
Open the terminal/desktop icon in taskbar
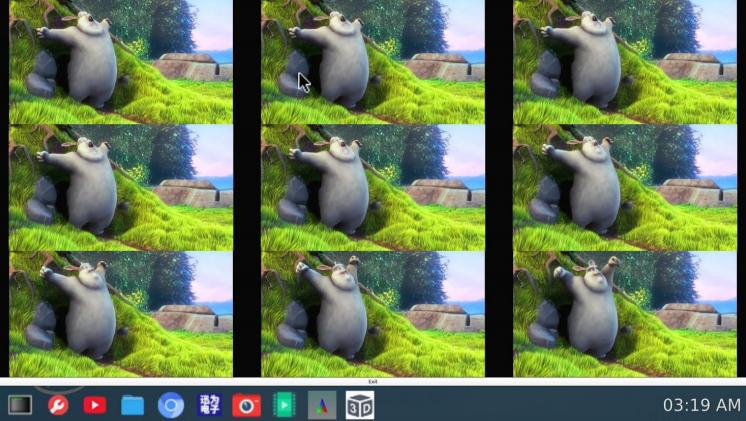(20, 405)
